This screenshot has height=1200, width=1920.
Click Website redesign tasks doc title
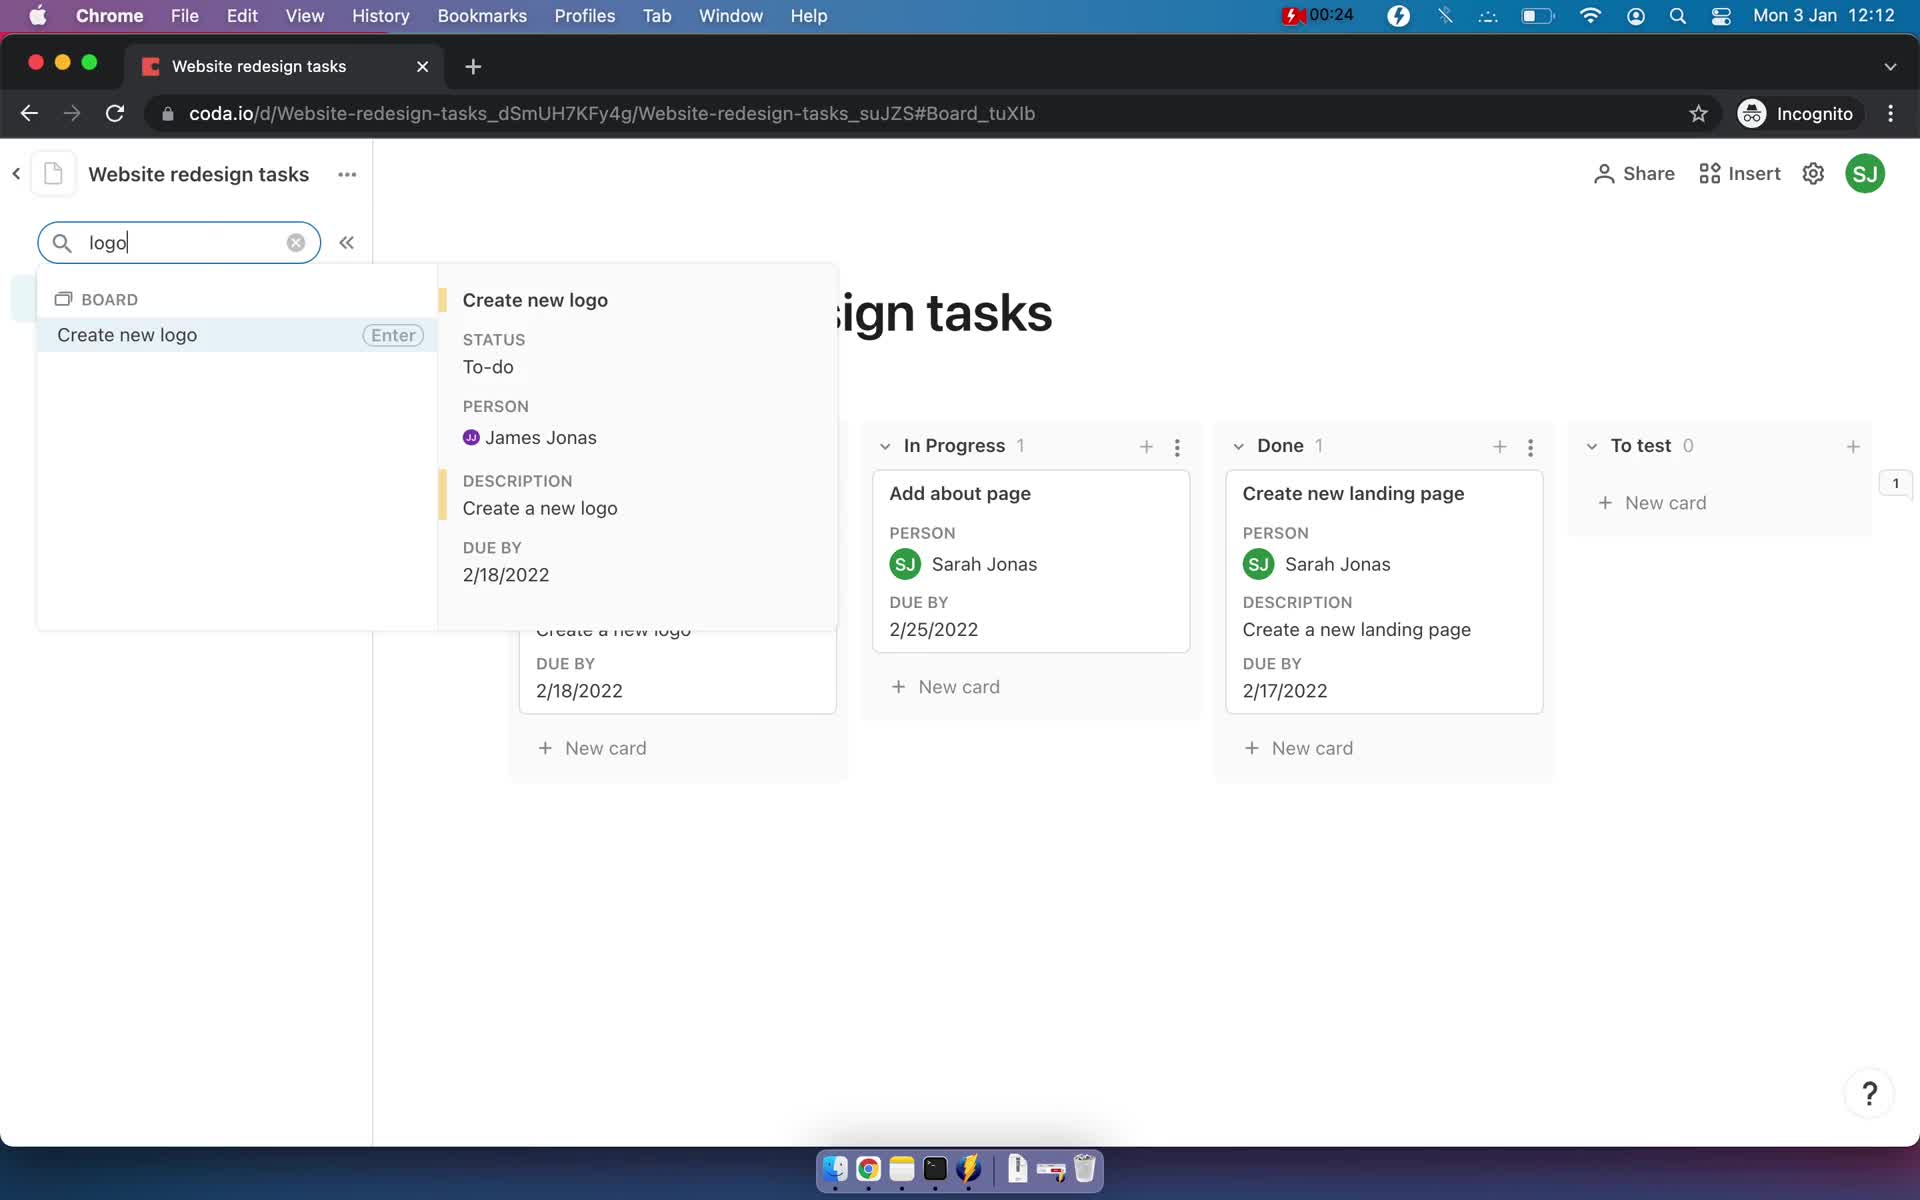tap(199, 174)
